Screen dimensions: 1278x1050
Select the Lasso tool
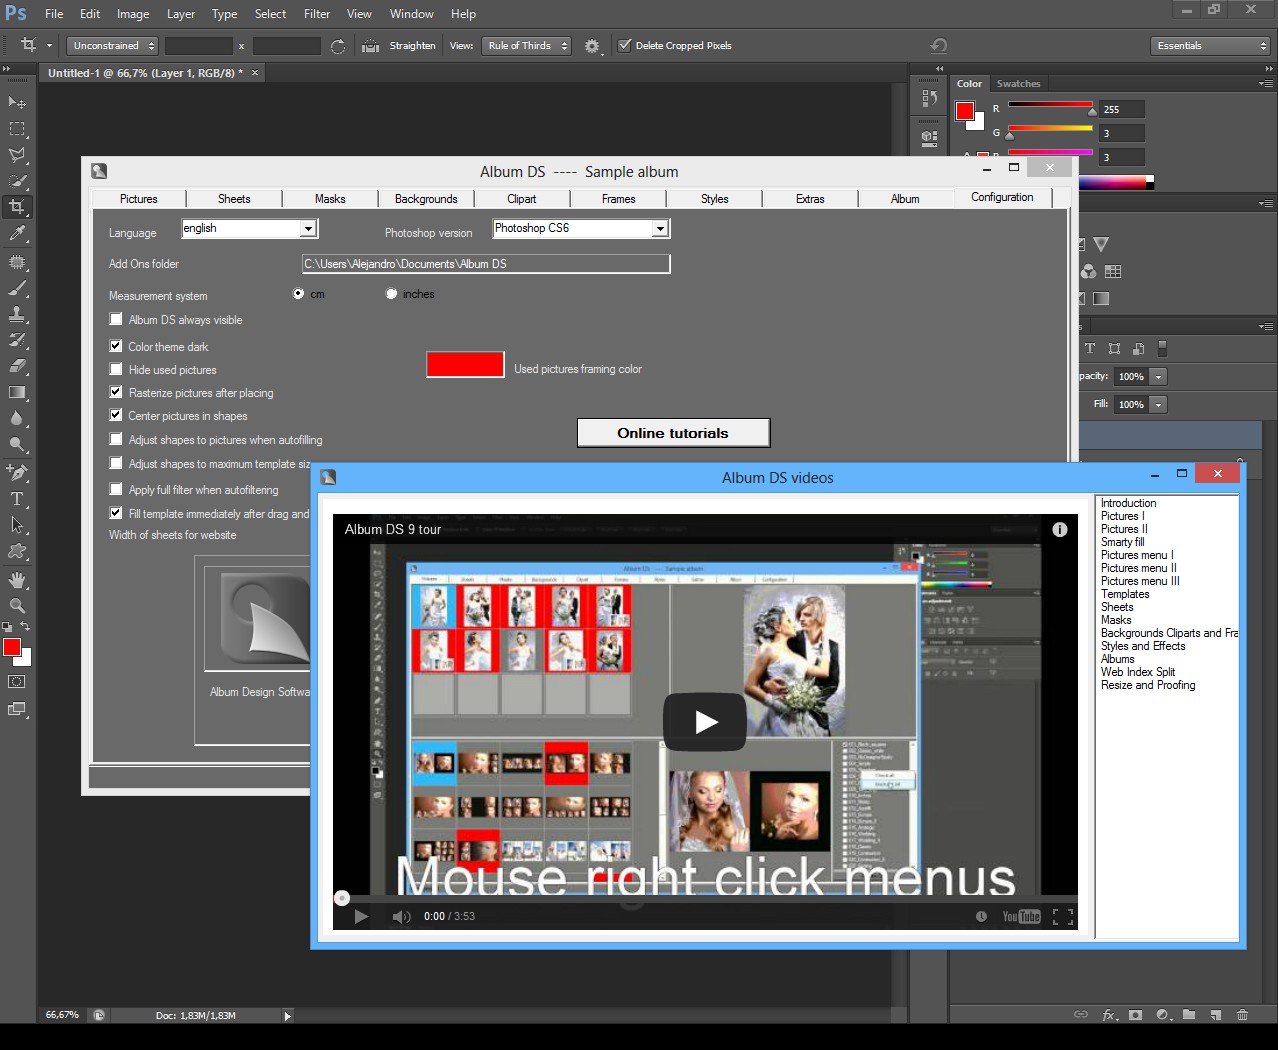(17, 155)
